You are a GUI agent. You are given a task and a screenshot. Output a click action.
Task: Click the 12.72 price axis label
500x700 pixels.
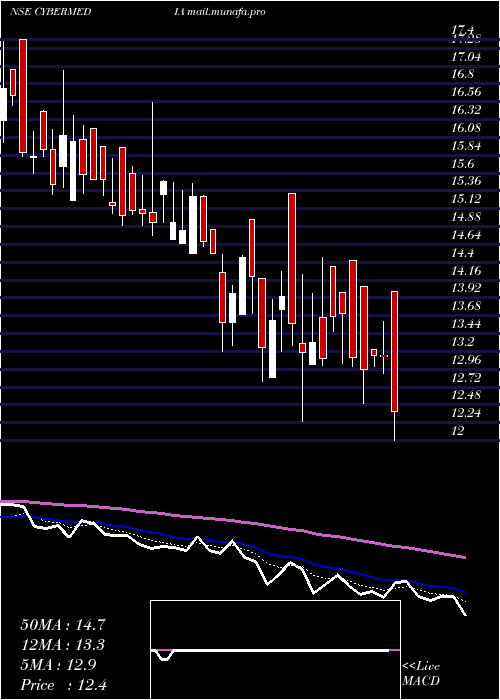point(467,377)
